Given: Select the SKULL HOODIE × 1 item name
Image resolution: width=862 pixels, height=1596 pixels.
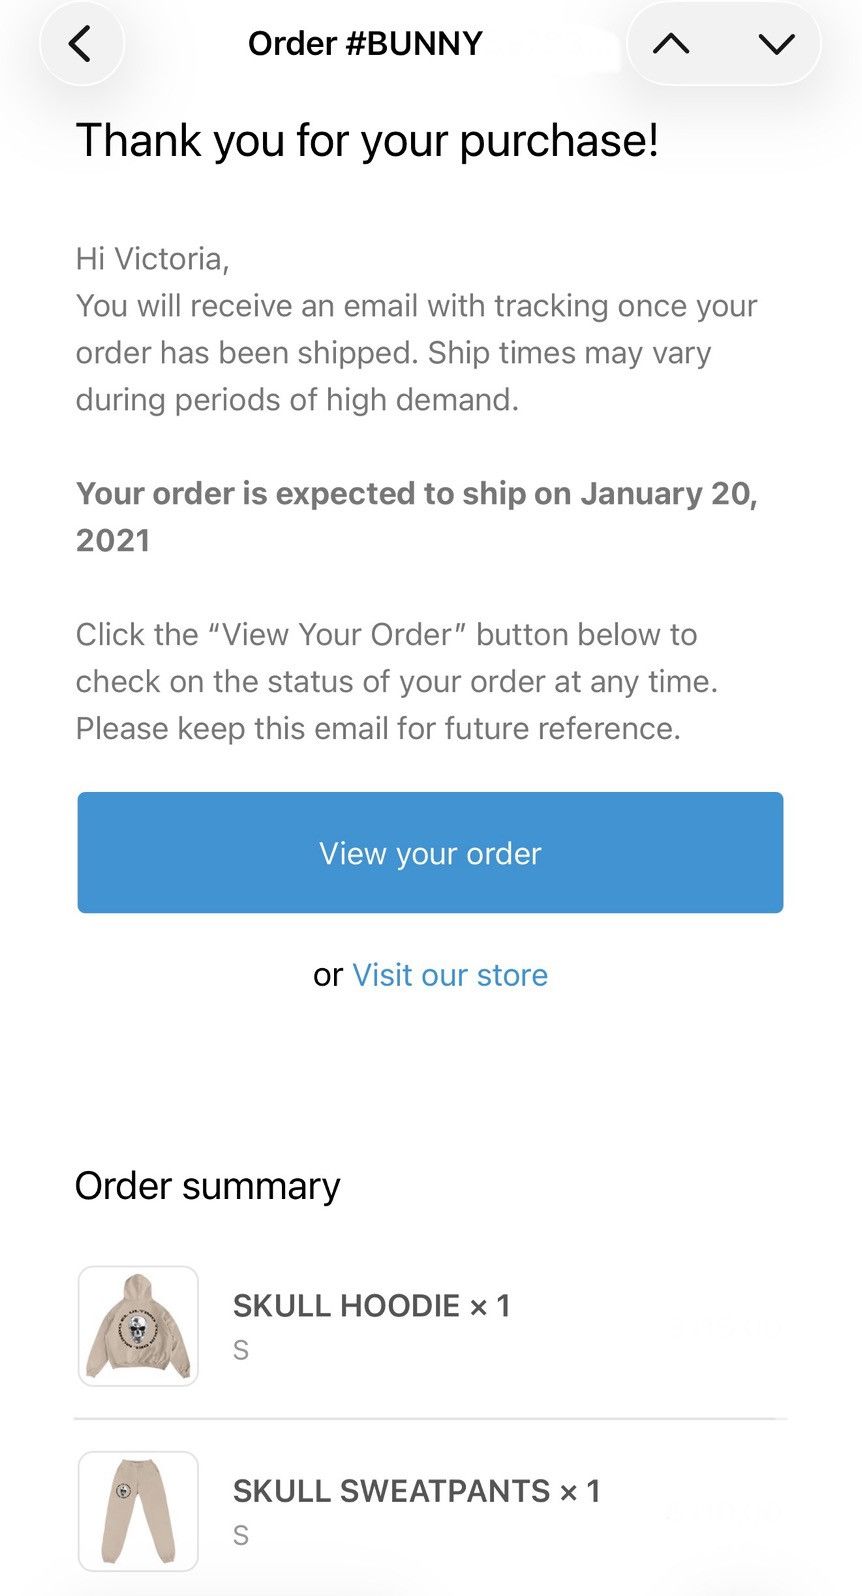Looking at the screenshot, I should pyautogui.click(x=372, y=1305).
